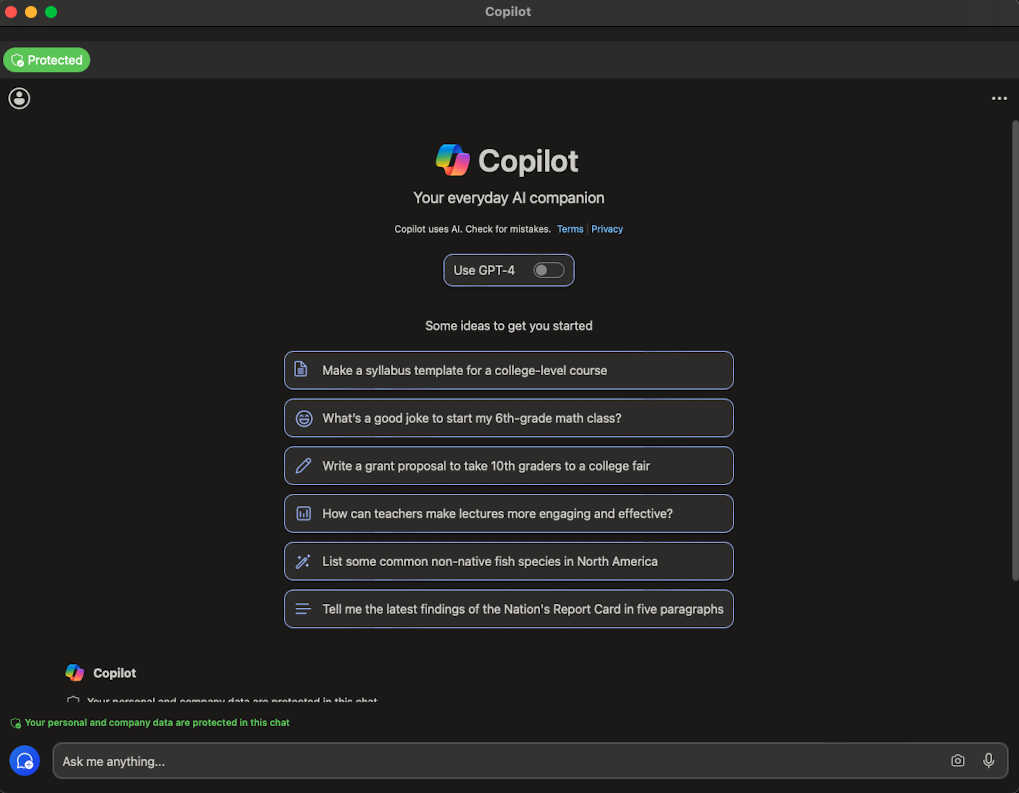Select the Nation's Report Card suggestion
The width and height of the screenshot is (1019, 793).
pyautogui.click(x=508, y=608)
